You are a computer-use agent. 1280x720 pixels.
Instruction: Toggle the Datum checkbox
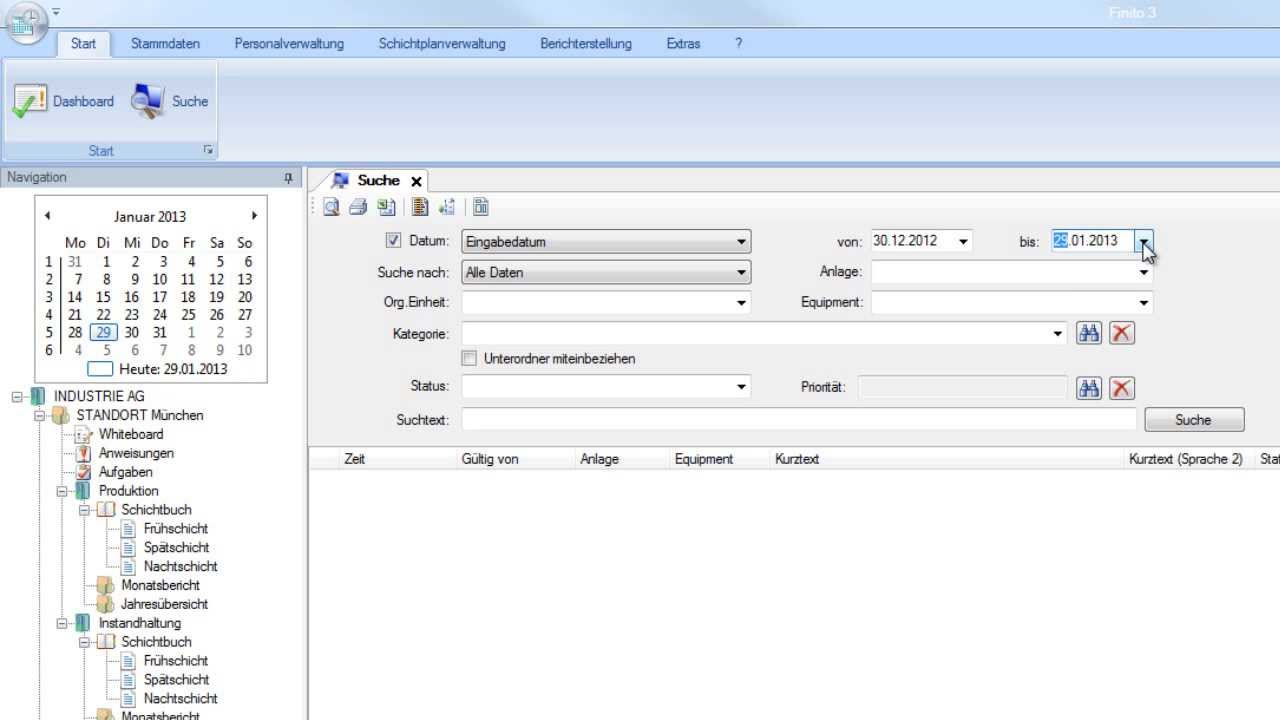(393, 241)
